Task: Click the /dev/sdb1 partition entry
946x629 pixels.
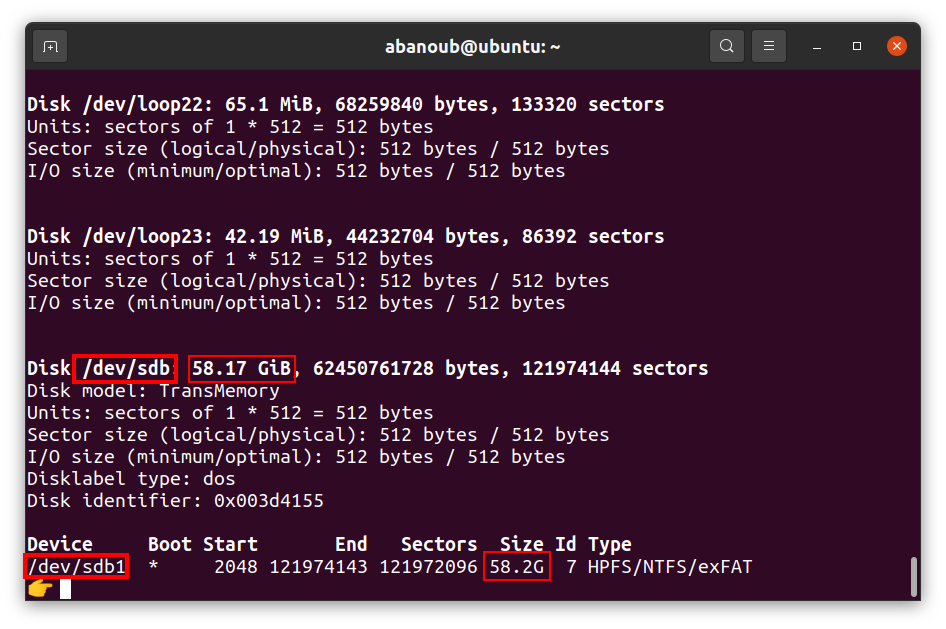Action: (x=76, y=567)
